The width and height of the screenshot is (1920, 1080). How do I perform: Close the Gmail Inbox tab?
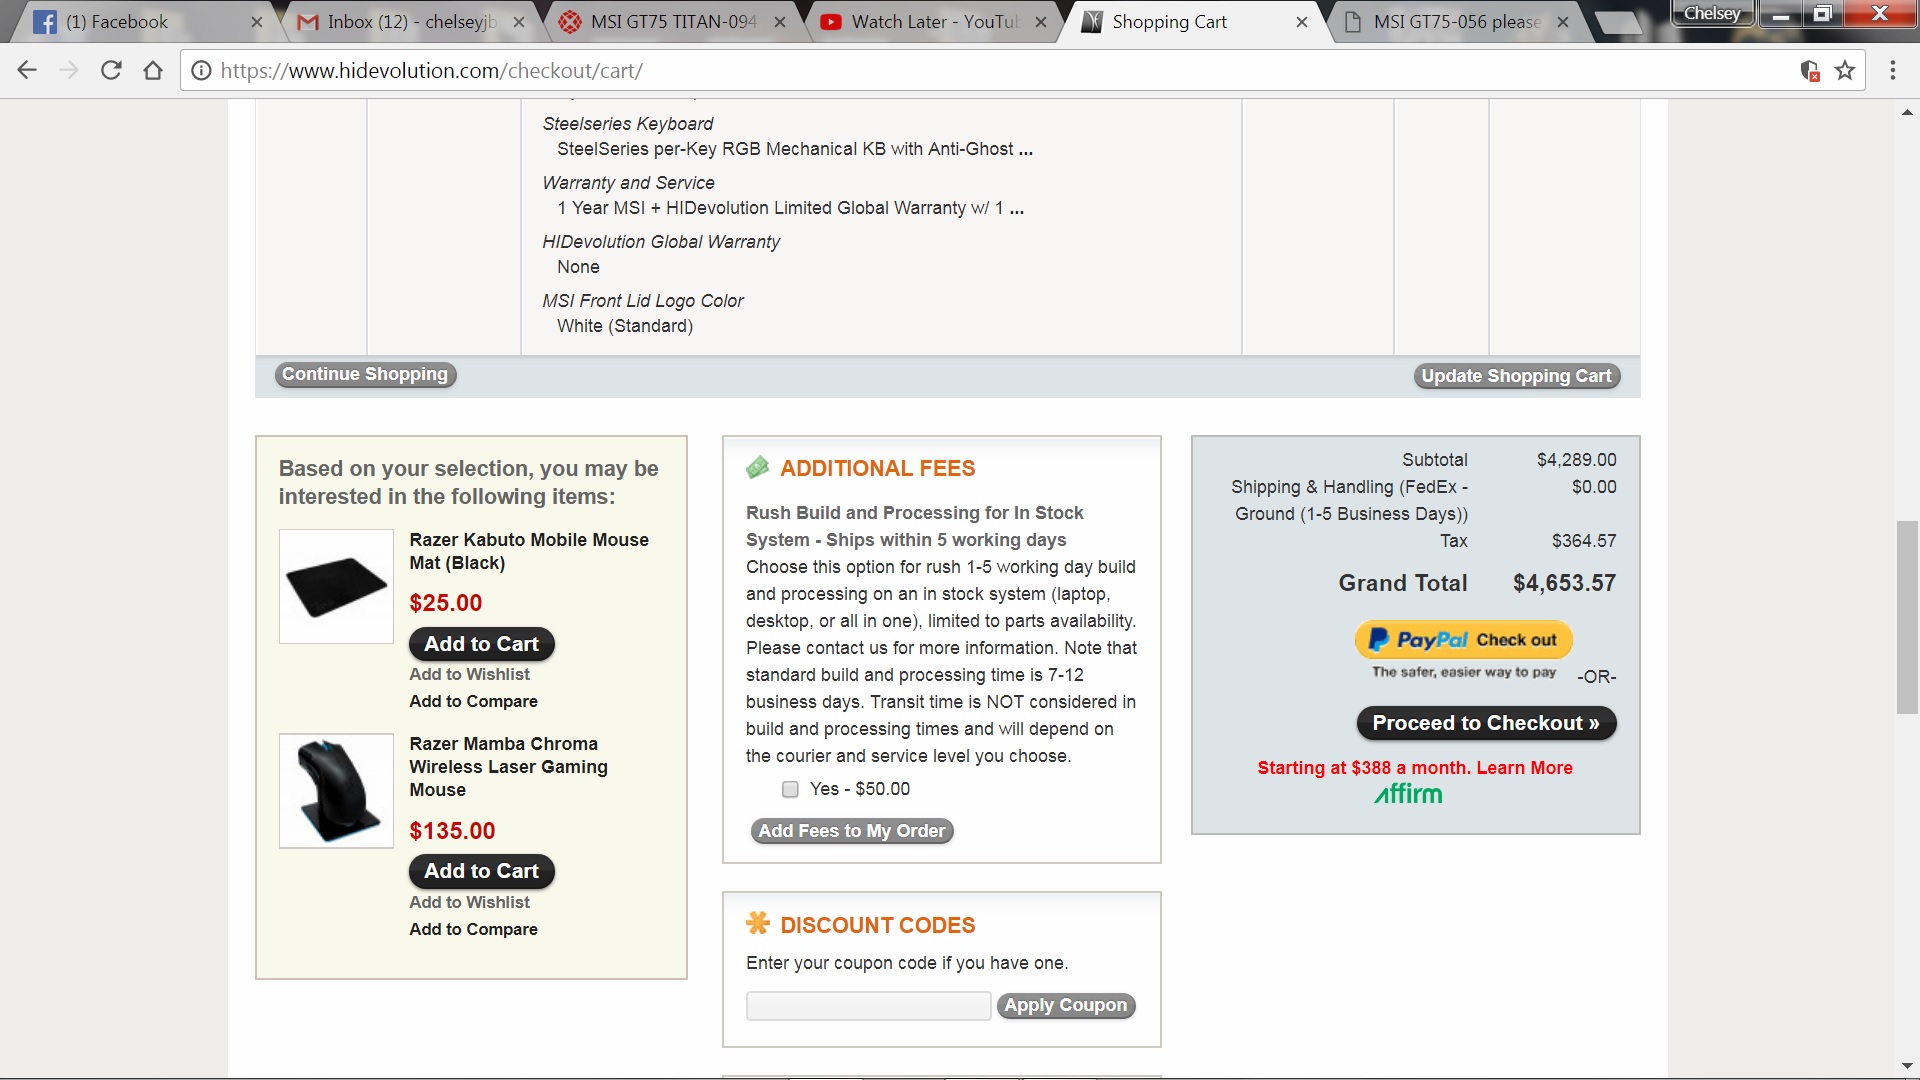519,22
